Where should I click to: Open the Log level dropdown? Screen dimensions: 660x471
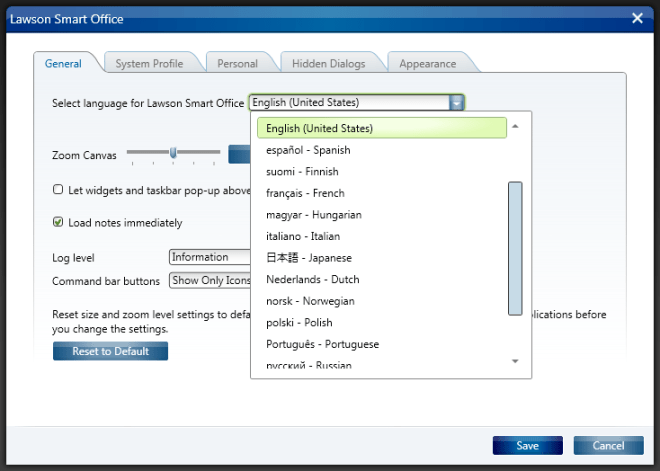pos(210,258)
